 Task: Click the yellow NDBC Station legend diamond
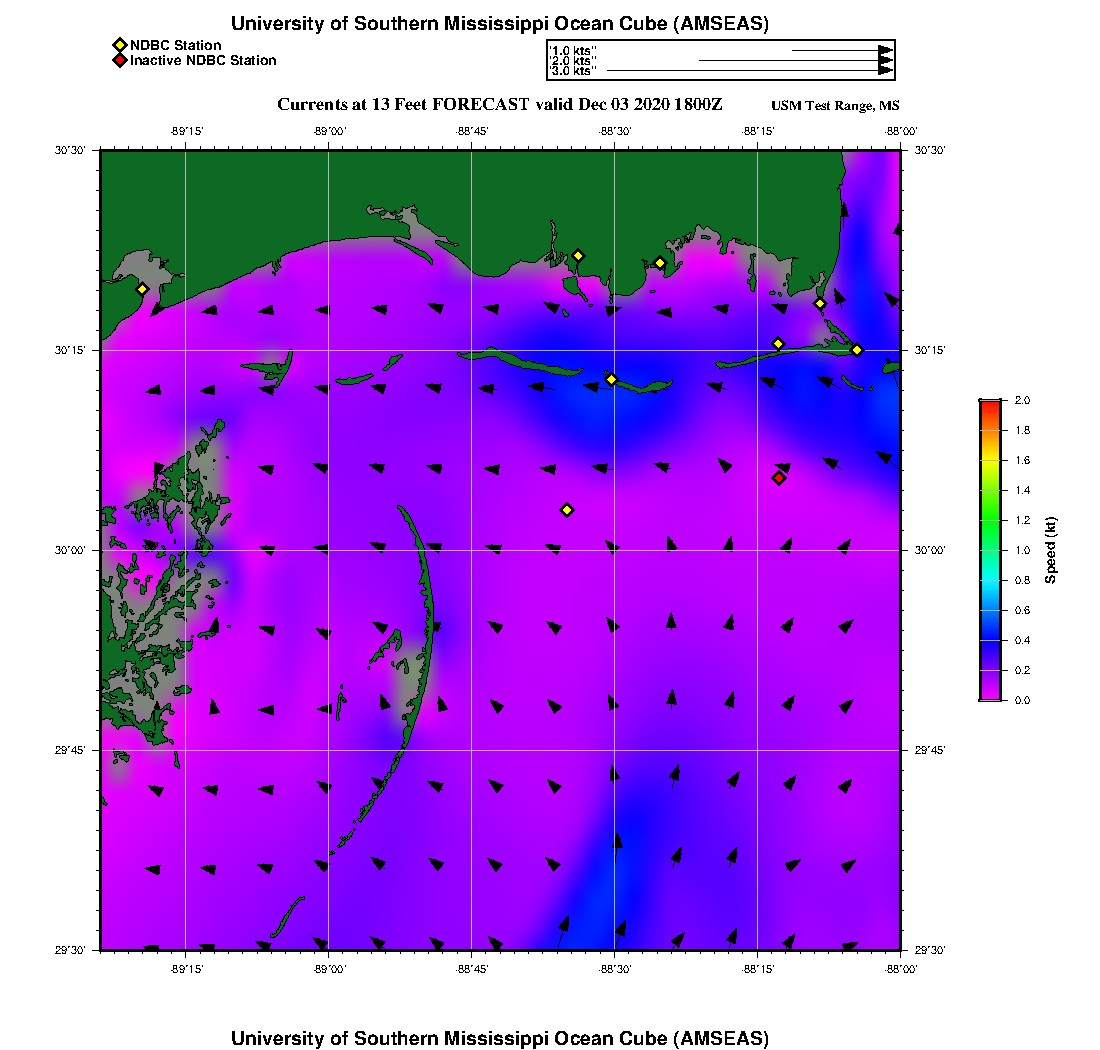click(x=119, y=45)
